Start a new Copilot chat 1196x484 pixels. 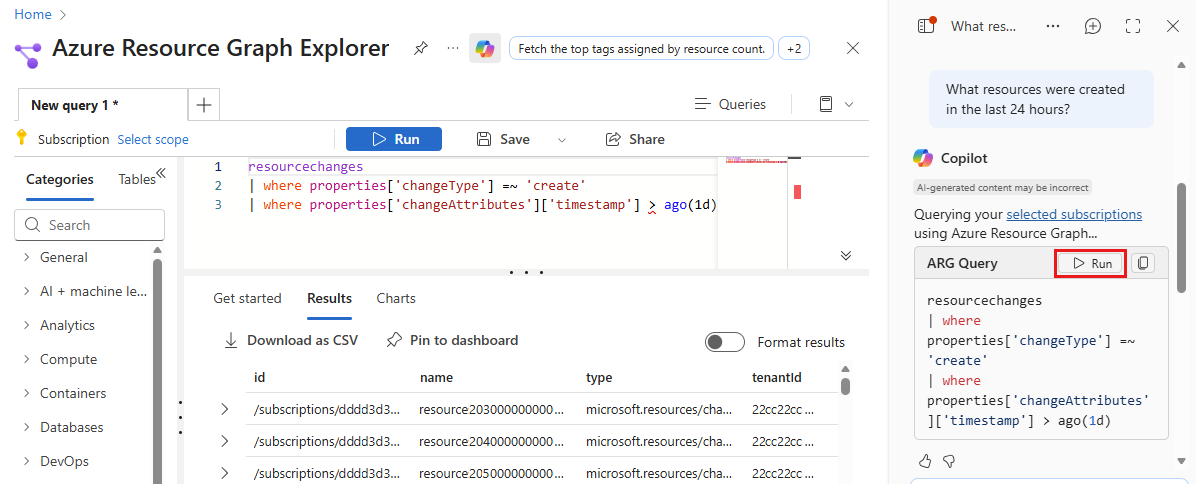1093,26
